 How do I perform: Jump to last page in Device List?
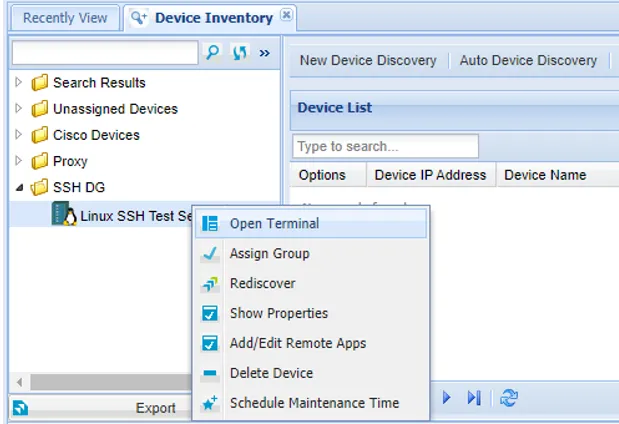[474, 398]
